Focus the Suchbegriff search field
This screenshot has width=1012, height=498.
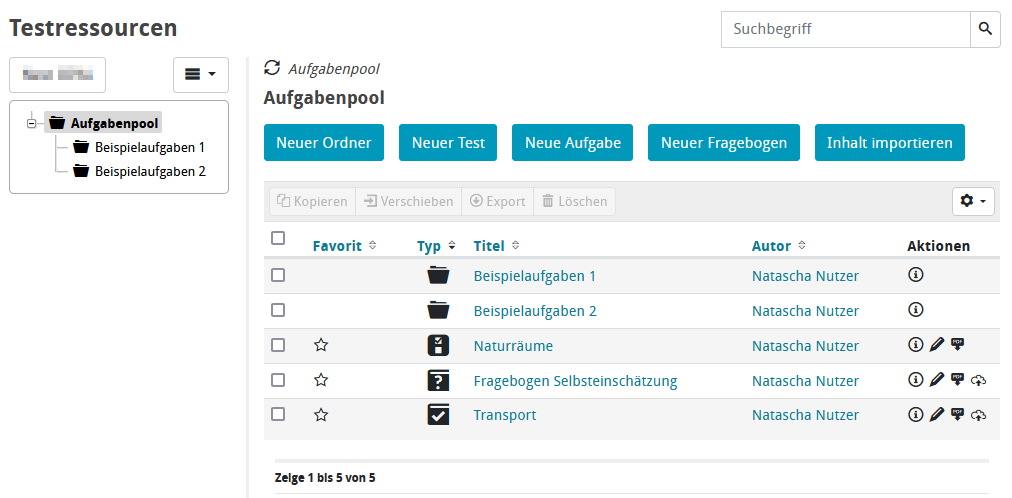point(845,29)
